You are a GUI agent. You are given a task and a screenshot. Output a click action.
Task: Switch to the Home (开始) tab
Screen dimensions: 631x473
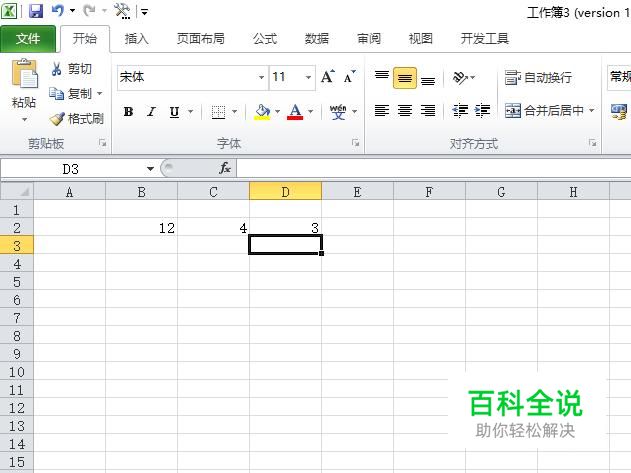(x=85, y=39)
